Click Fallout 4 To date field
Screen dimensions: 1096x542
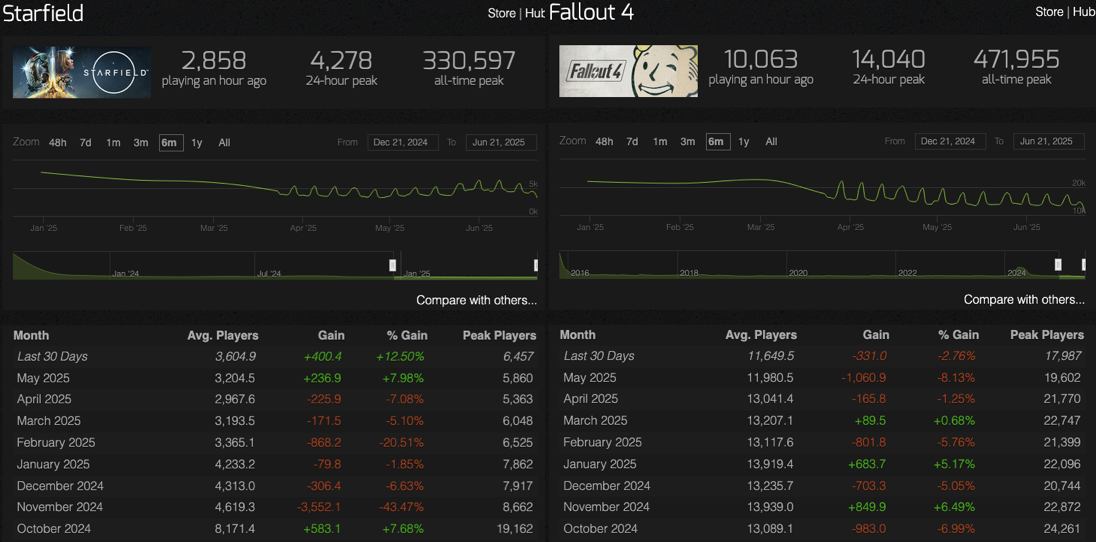point(1048,142)
